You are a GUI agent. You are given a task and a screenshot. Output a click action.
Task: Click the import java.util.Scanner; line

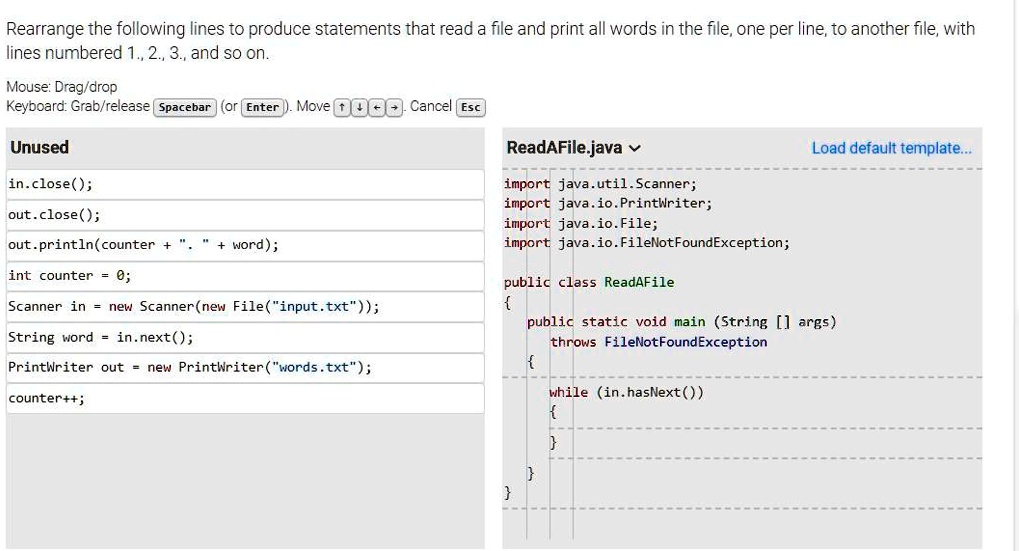[600, 184]
